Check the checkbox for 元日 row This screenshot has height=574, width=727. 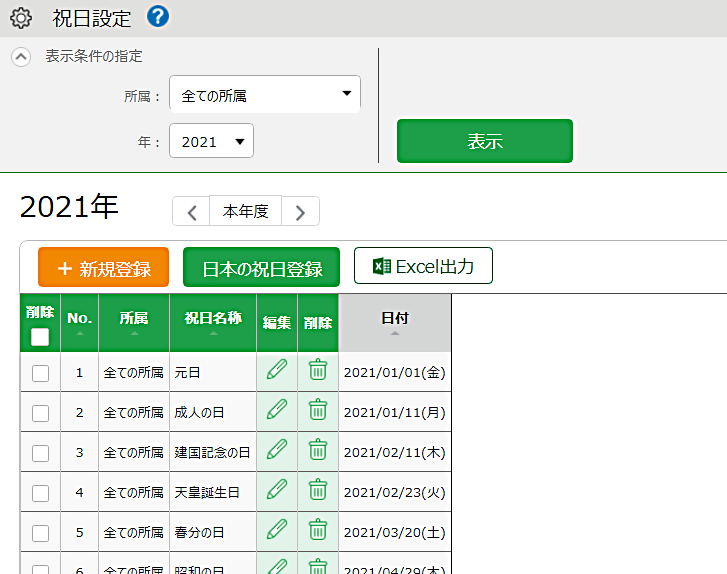click(x=40, y=373)
